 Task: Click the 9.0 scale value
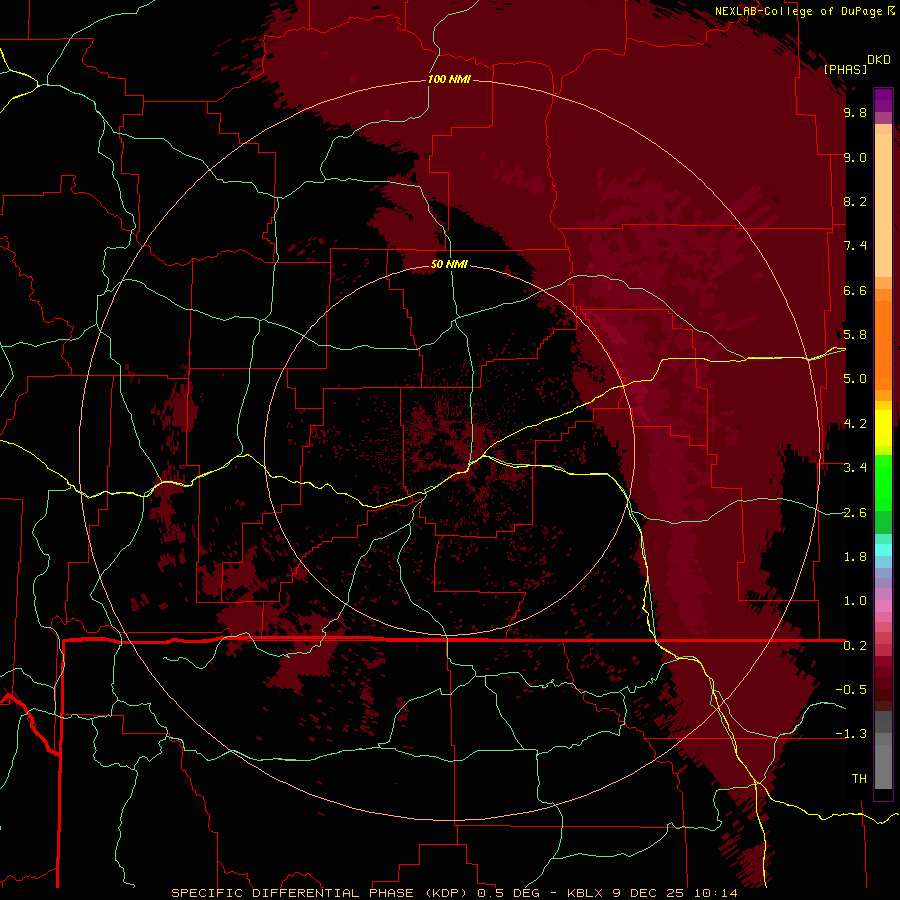click(x=855, y=157)
